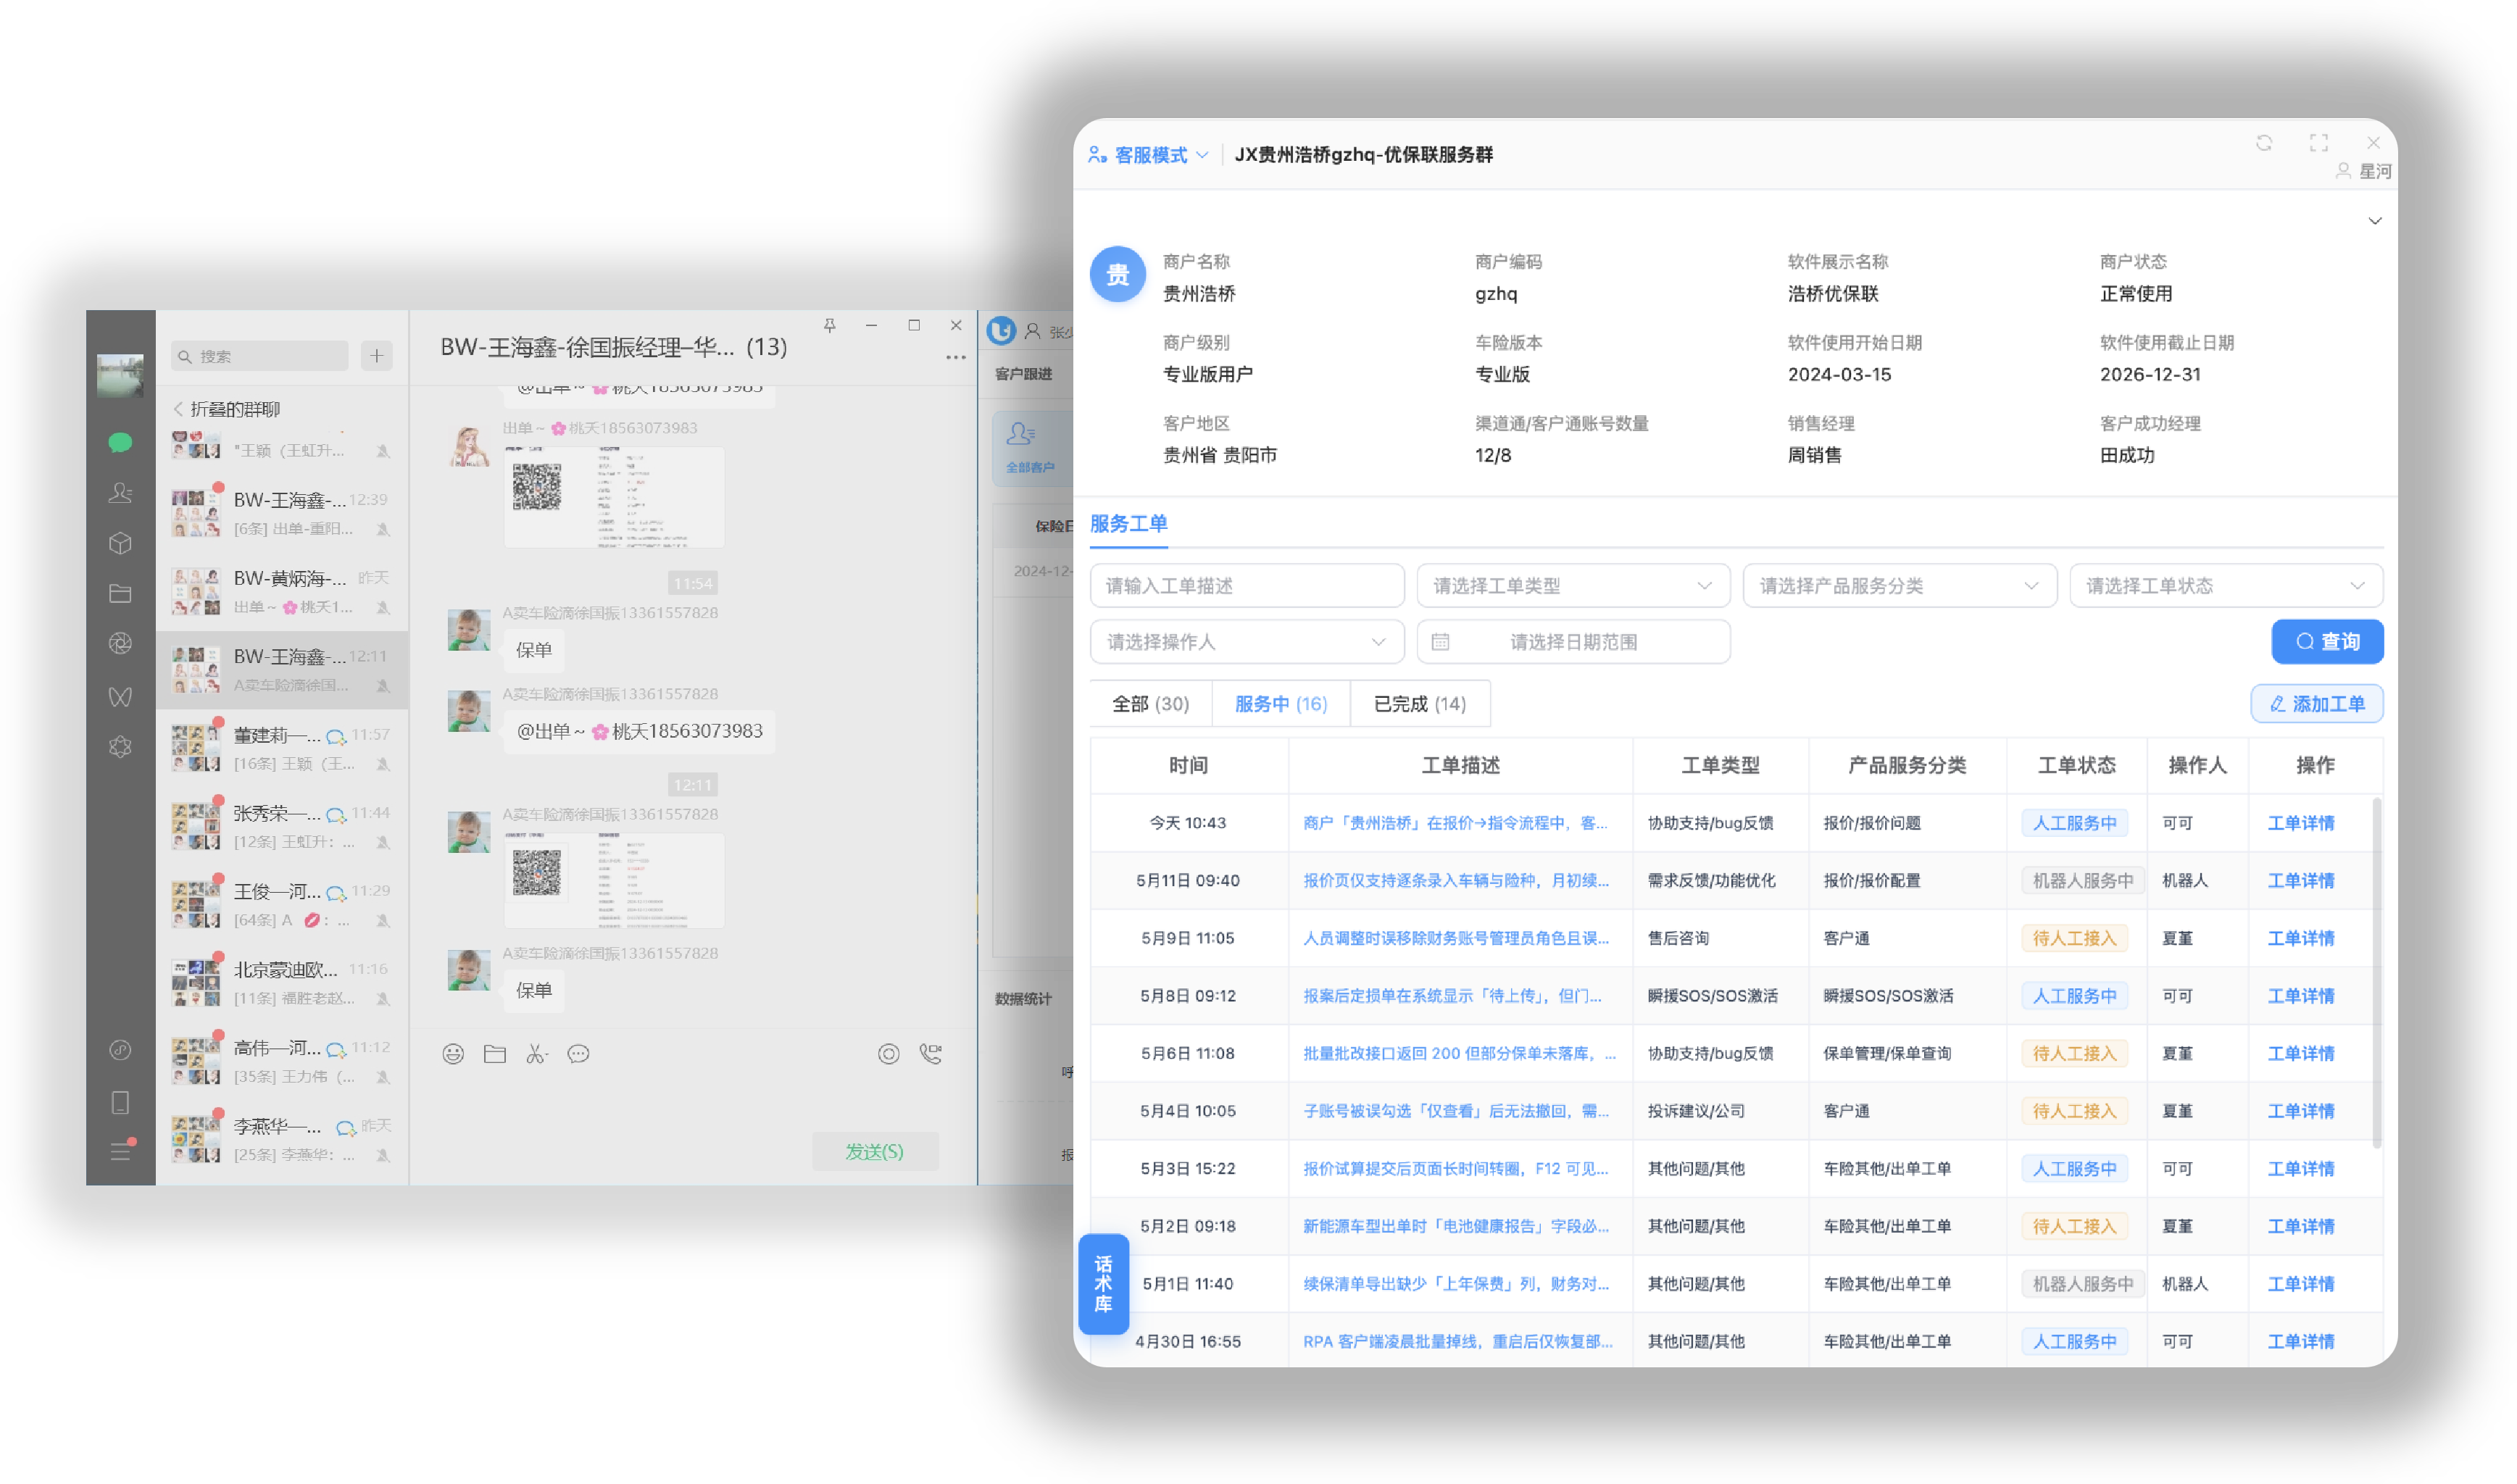Click the 工单状态 column header

(x=2077, y=766)
